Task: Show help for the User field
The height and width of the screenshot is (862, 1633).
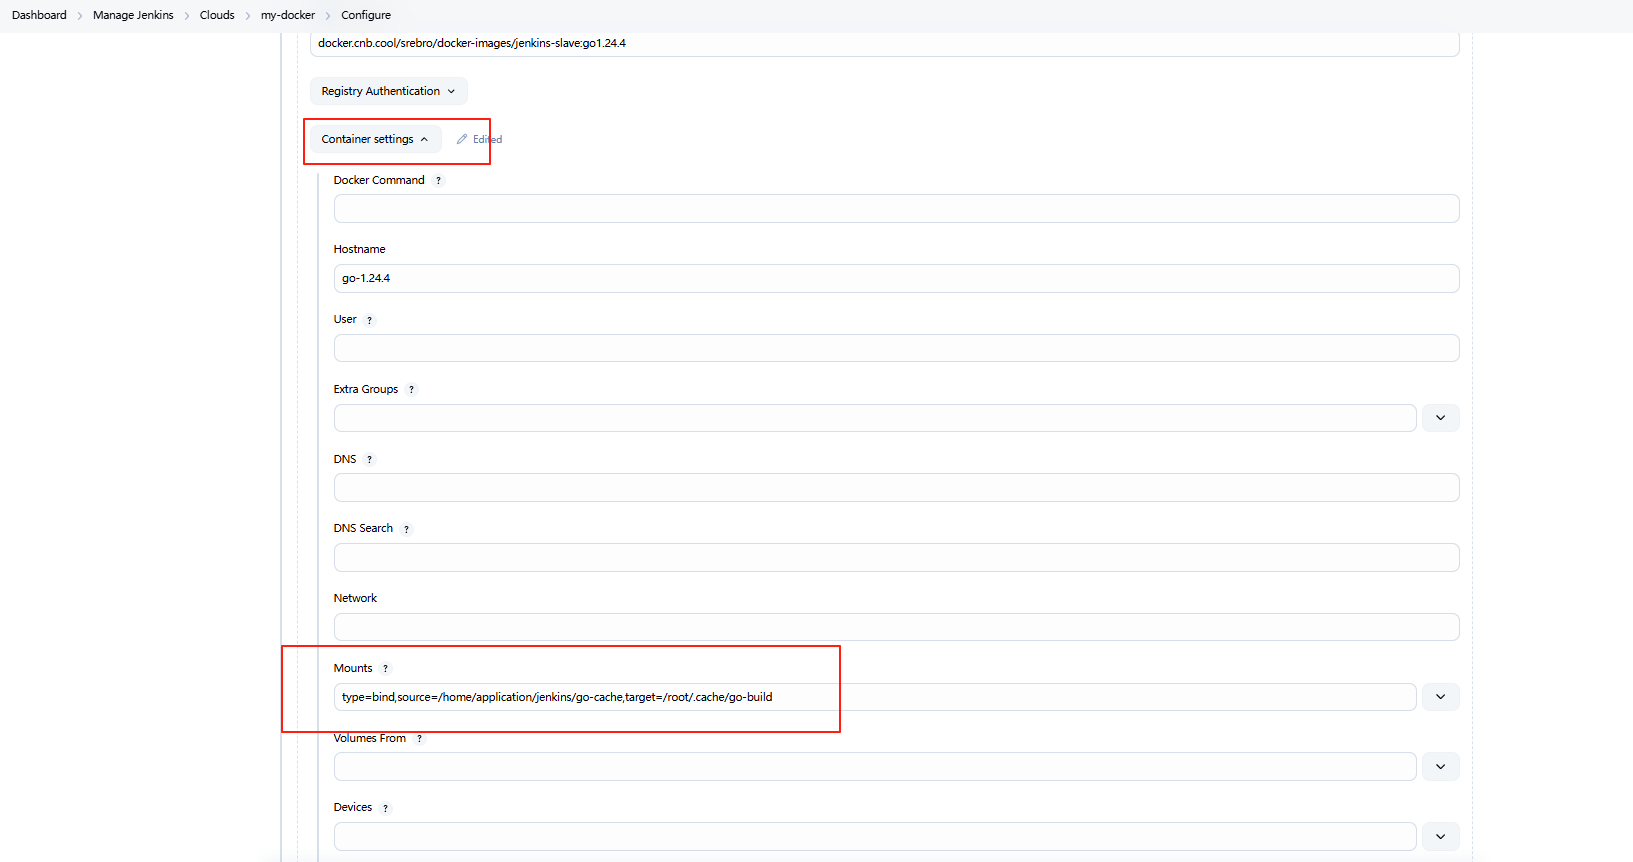Action: click(369, 320)
